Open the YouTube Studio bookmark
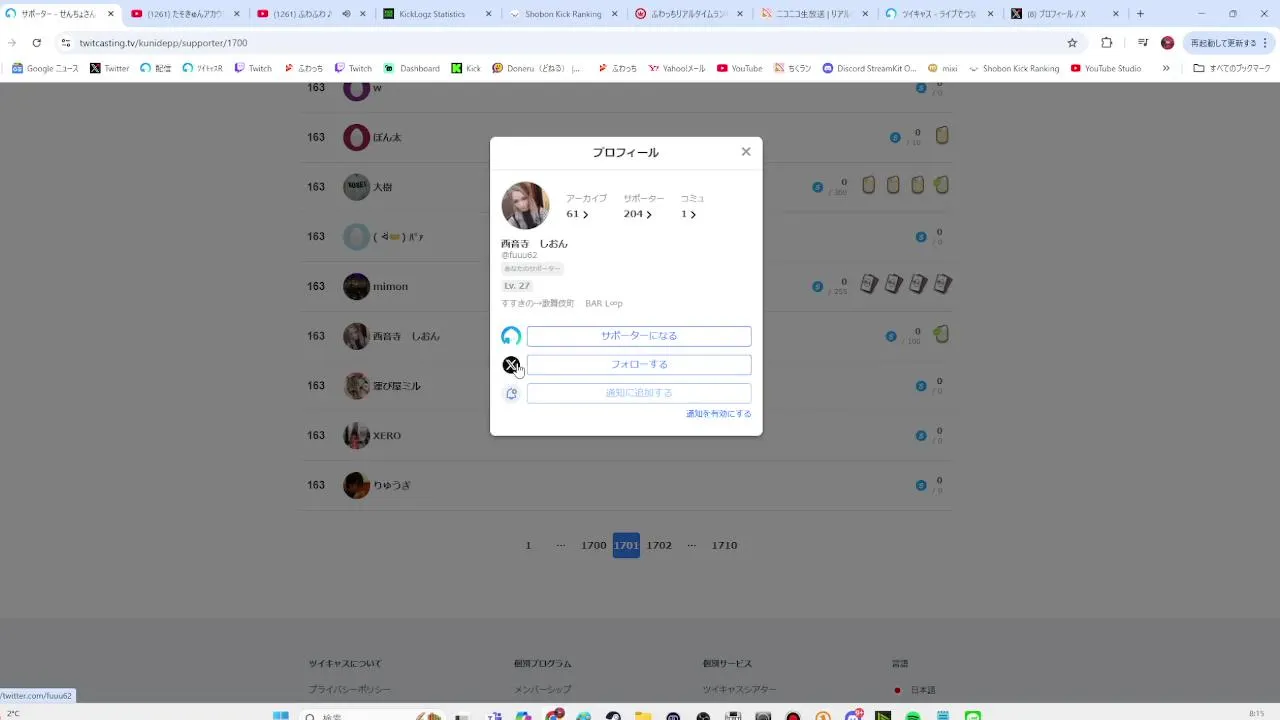The height and width of the screenshot is (720, 1280). (1105, 68)
